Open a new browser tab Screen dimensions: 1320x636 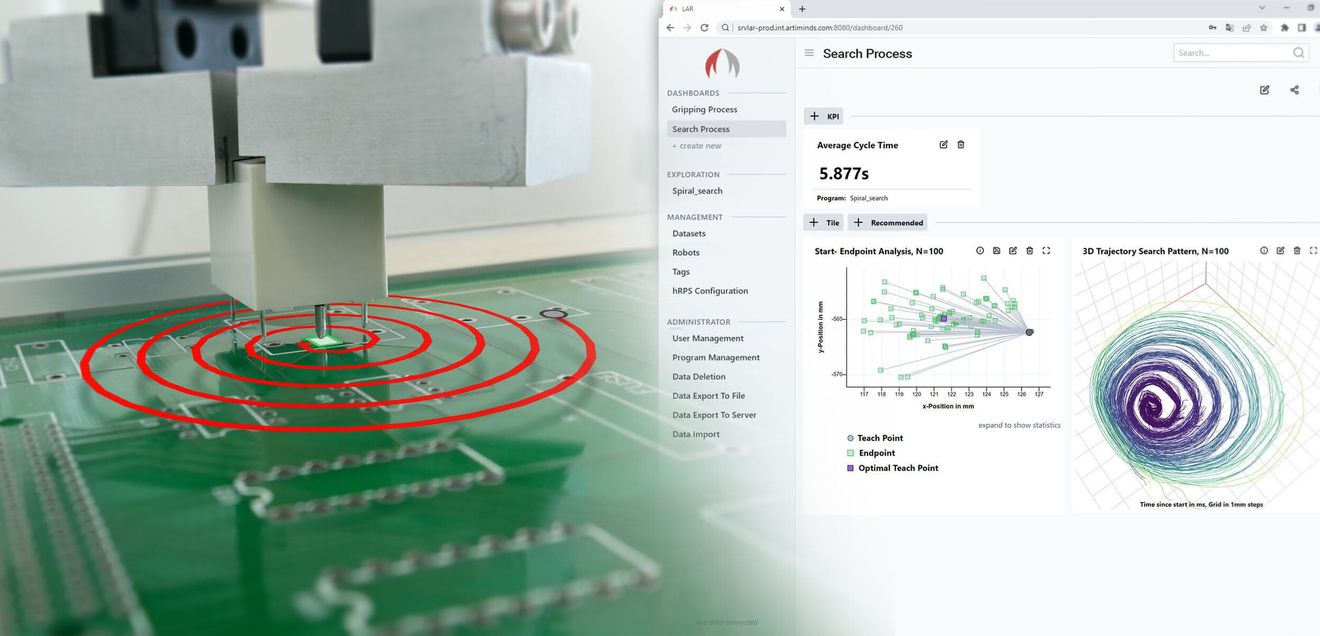(x=802, y=9)
